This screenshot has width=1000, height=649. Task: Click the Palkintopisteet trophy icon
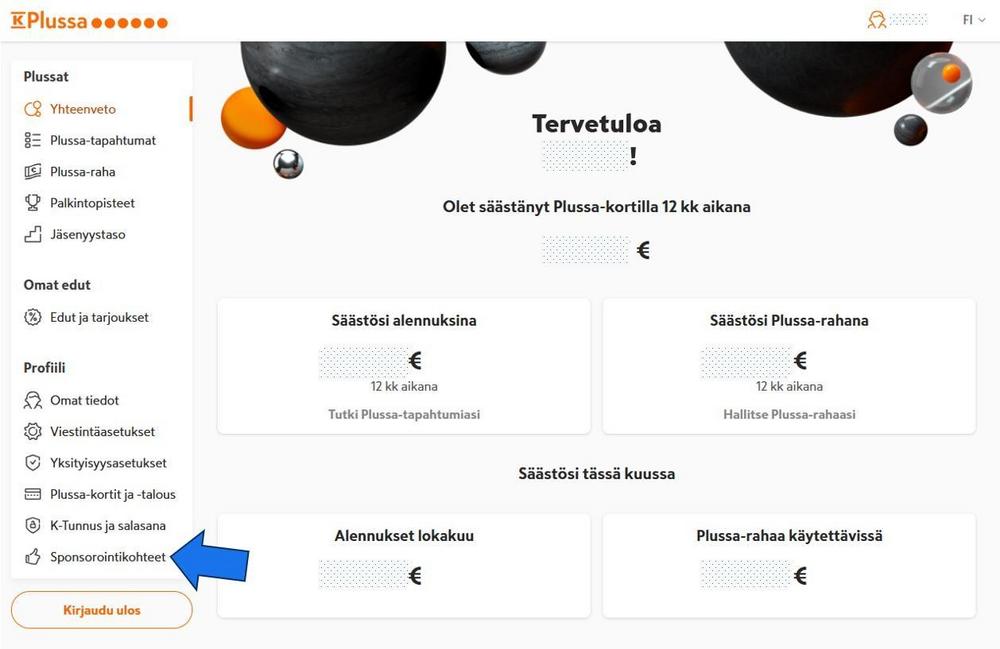coord(32,203)
